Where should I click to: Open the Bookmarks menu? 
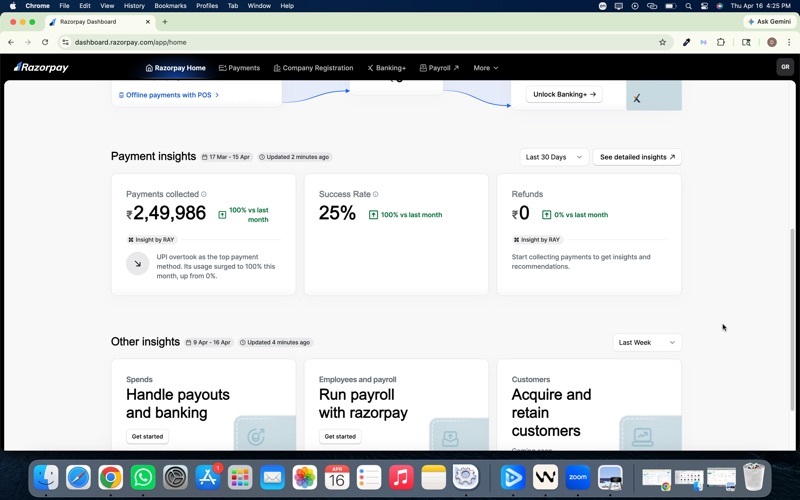click(170, 6)
